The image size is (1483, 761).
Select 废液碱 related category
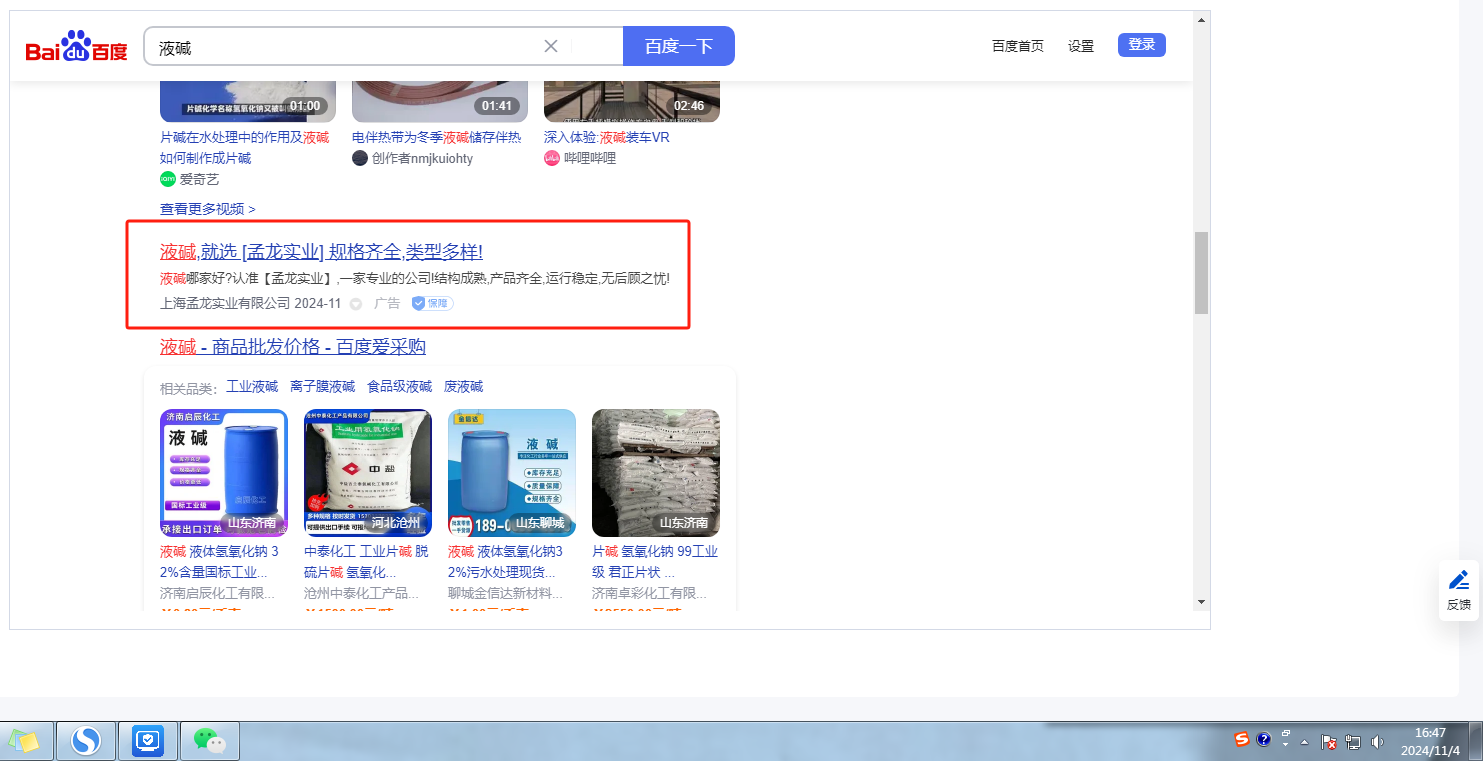click(x=463, y=387)
